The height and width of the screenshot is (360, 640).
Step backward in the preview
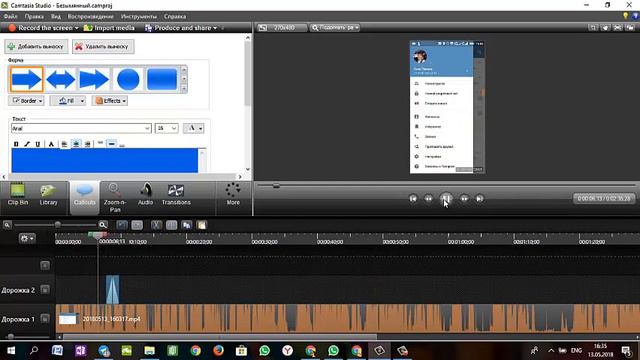point(428,199)
